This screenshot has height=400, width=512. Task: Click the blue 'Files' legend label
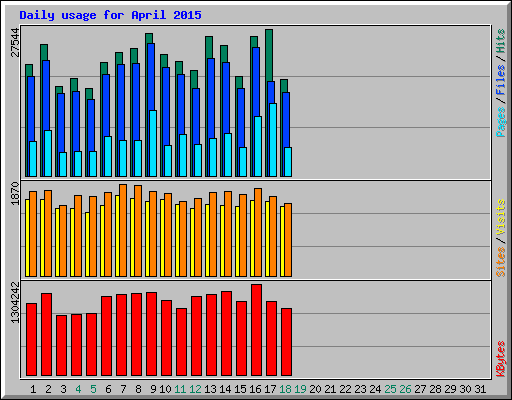(x=501, y=79)
